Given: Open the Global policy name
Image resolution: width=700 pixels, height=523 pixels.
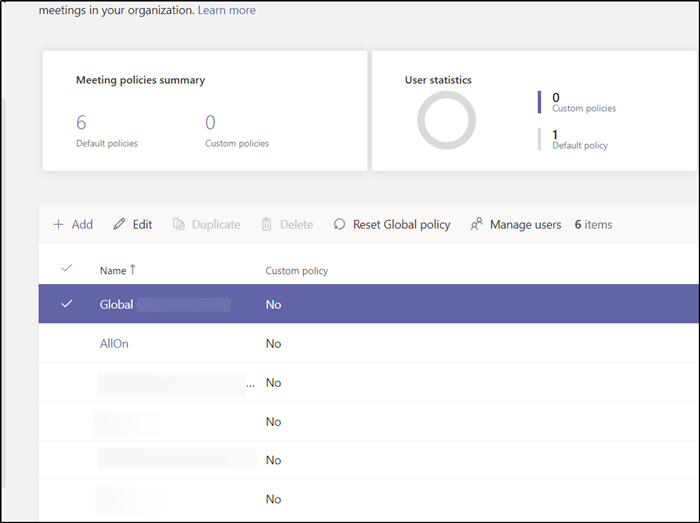Looking at the screenshot, I should [116, 304].
